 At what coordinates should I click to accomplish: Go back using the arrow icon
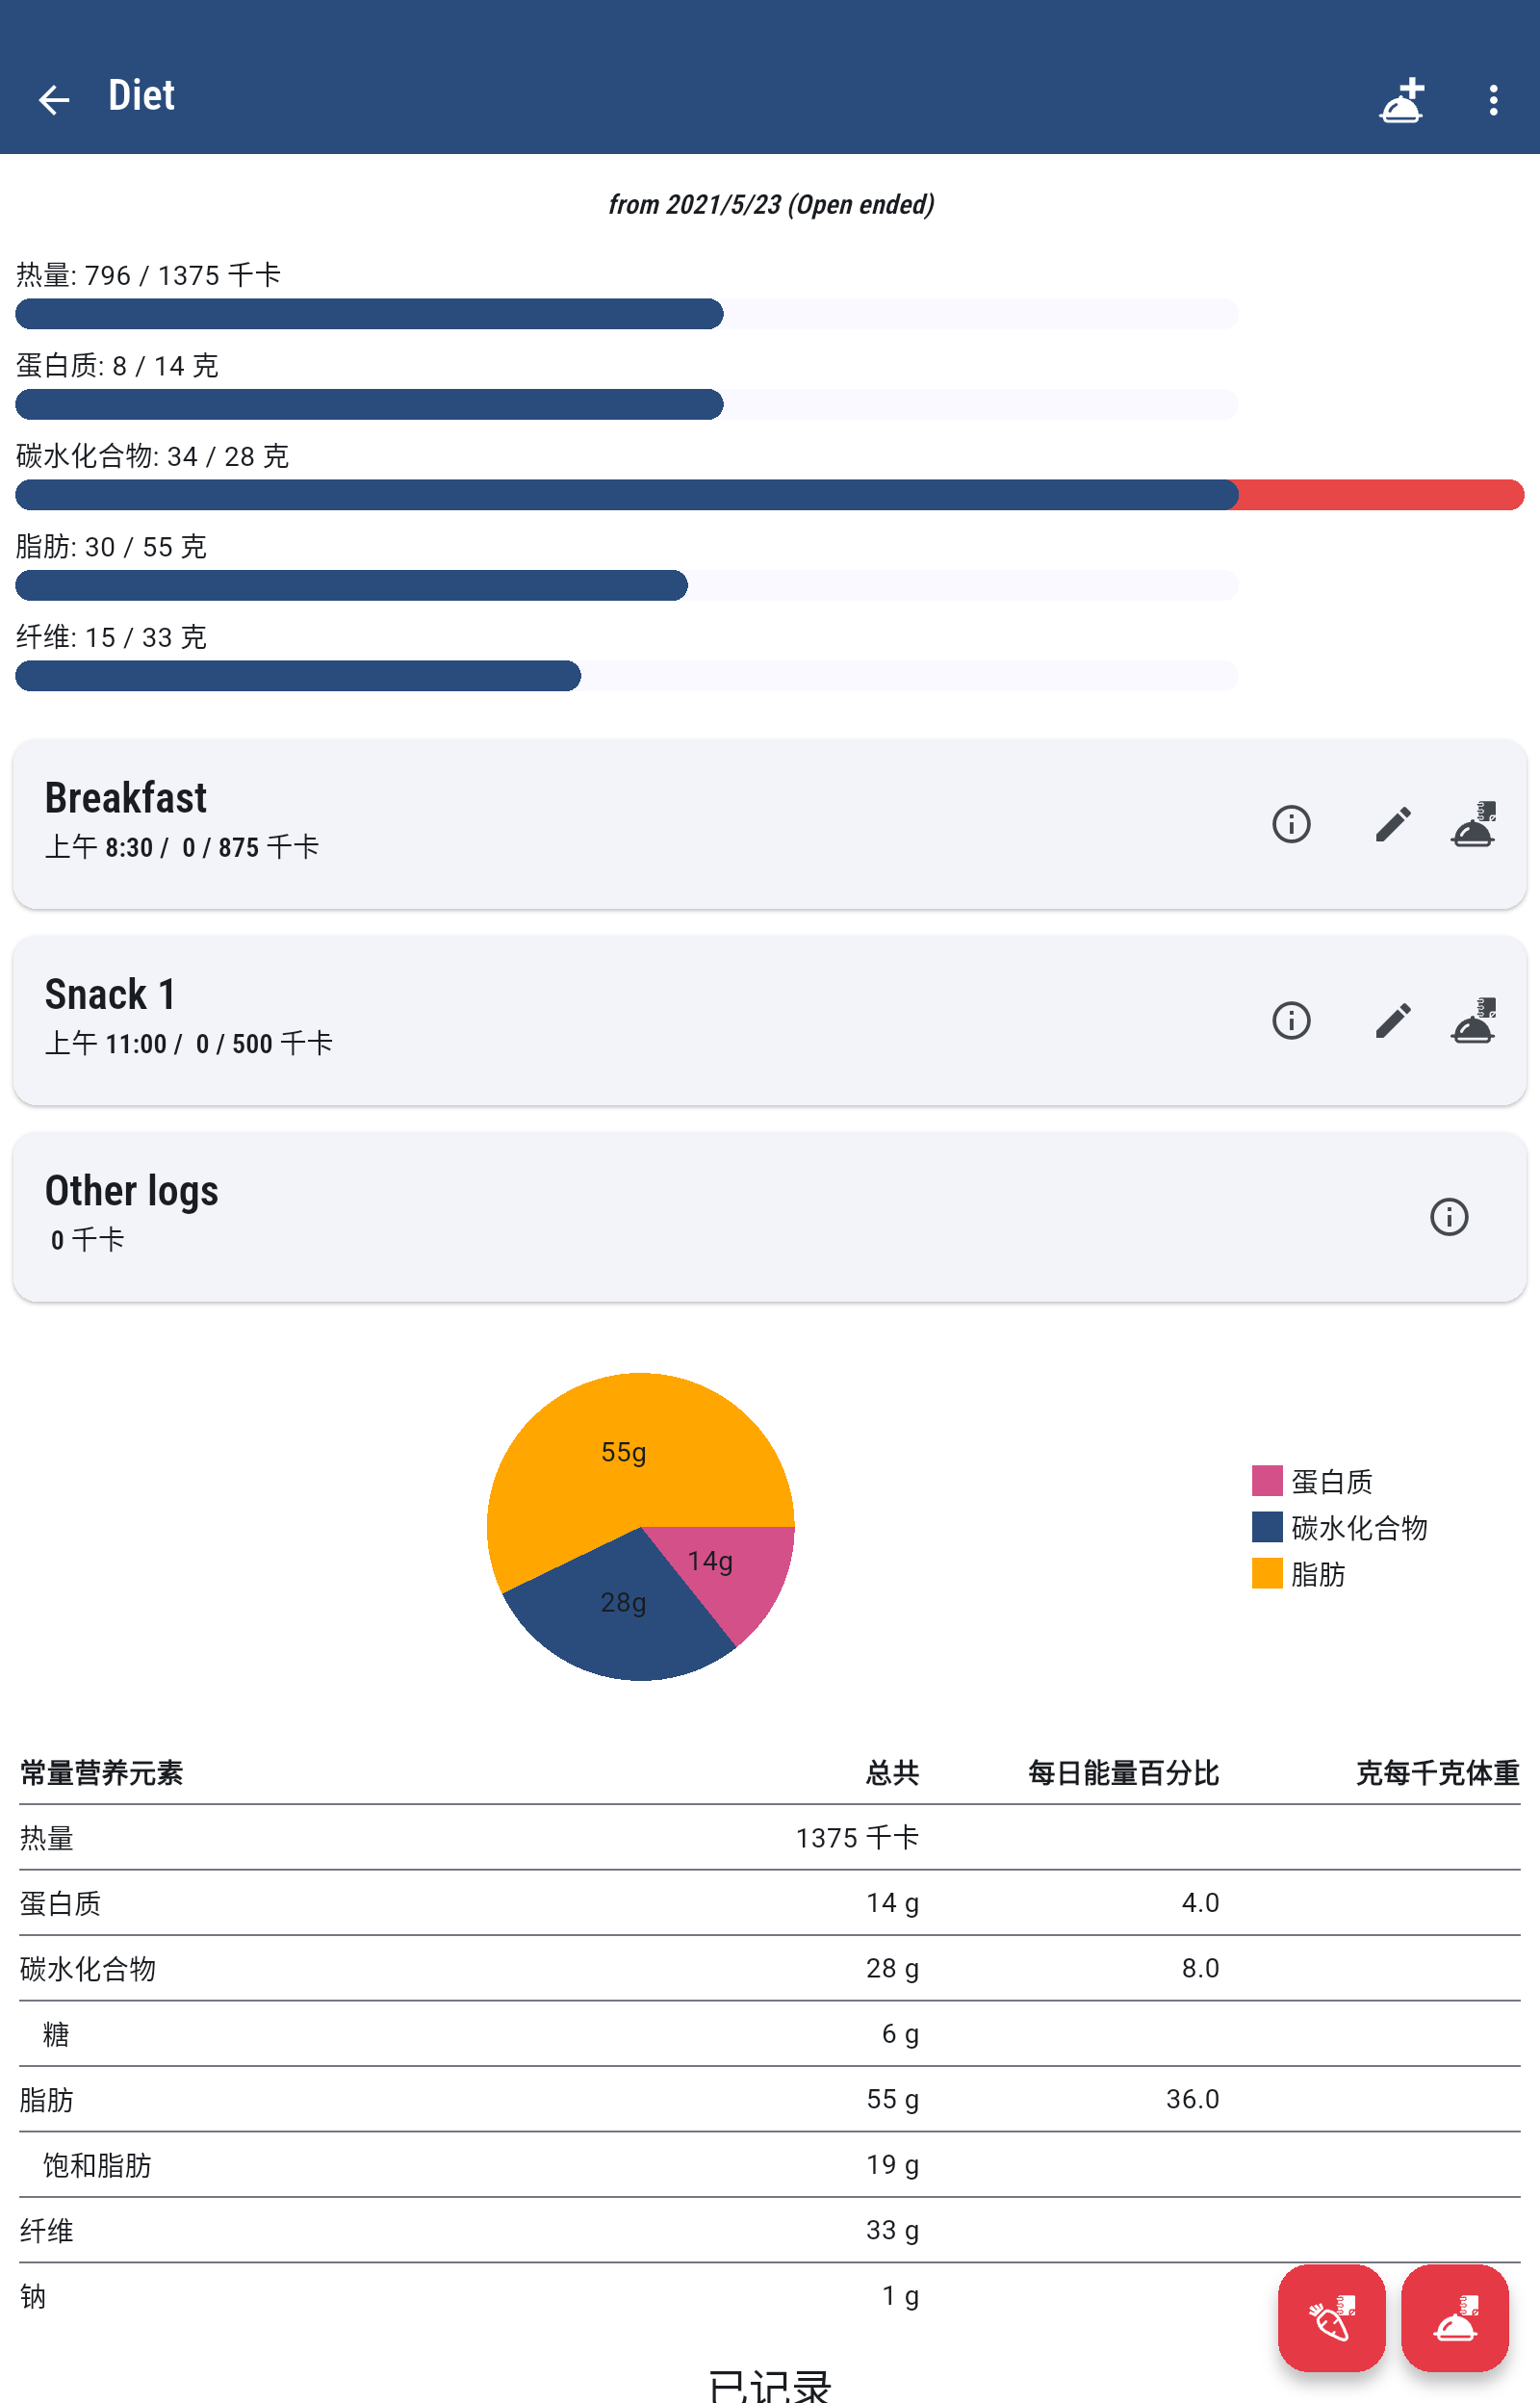tap(53, 99)
